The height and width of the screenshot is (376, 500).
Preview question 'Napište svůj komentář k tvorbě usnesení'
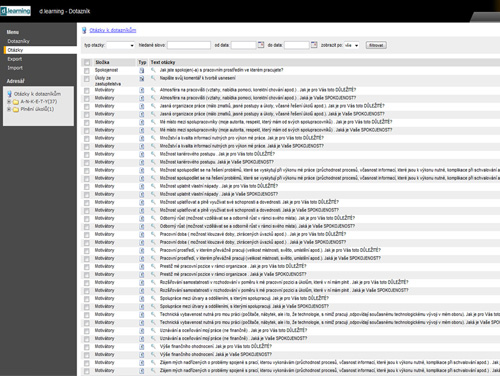click(153, 78)
